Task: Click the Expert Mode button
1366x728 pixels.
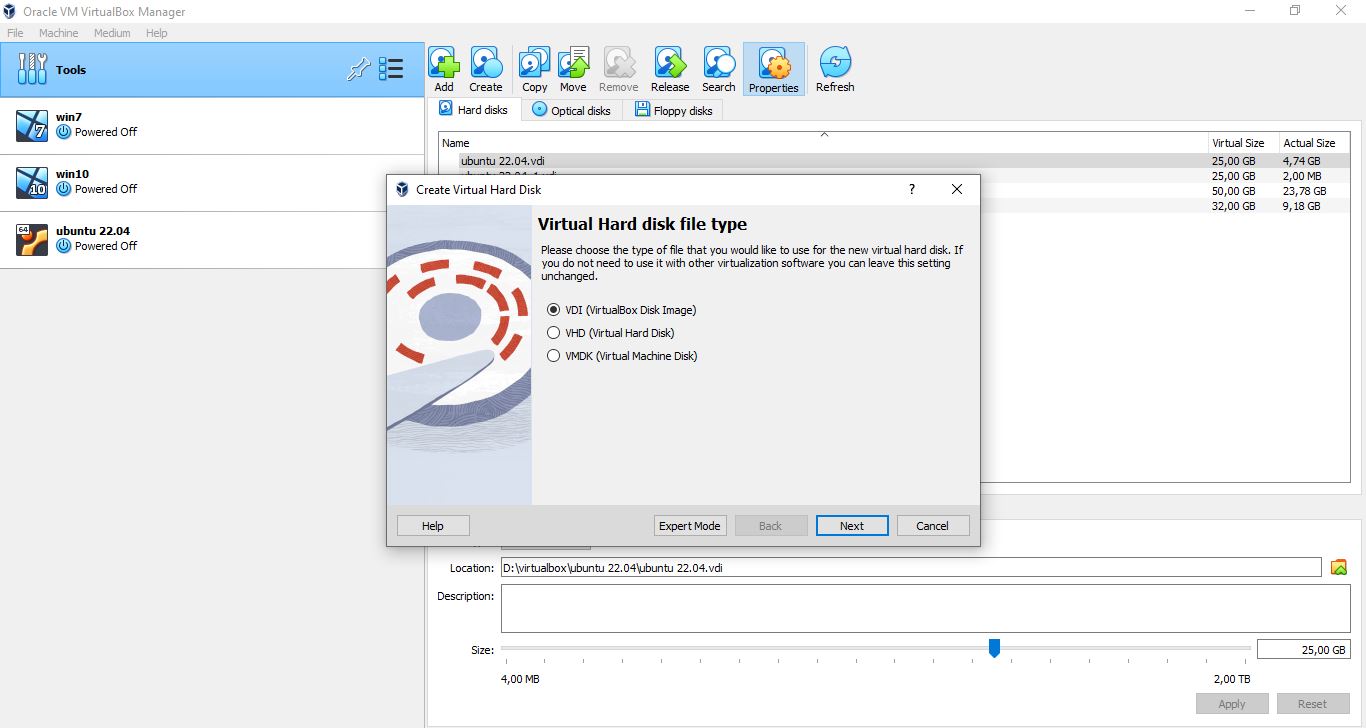Action: 690,526
